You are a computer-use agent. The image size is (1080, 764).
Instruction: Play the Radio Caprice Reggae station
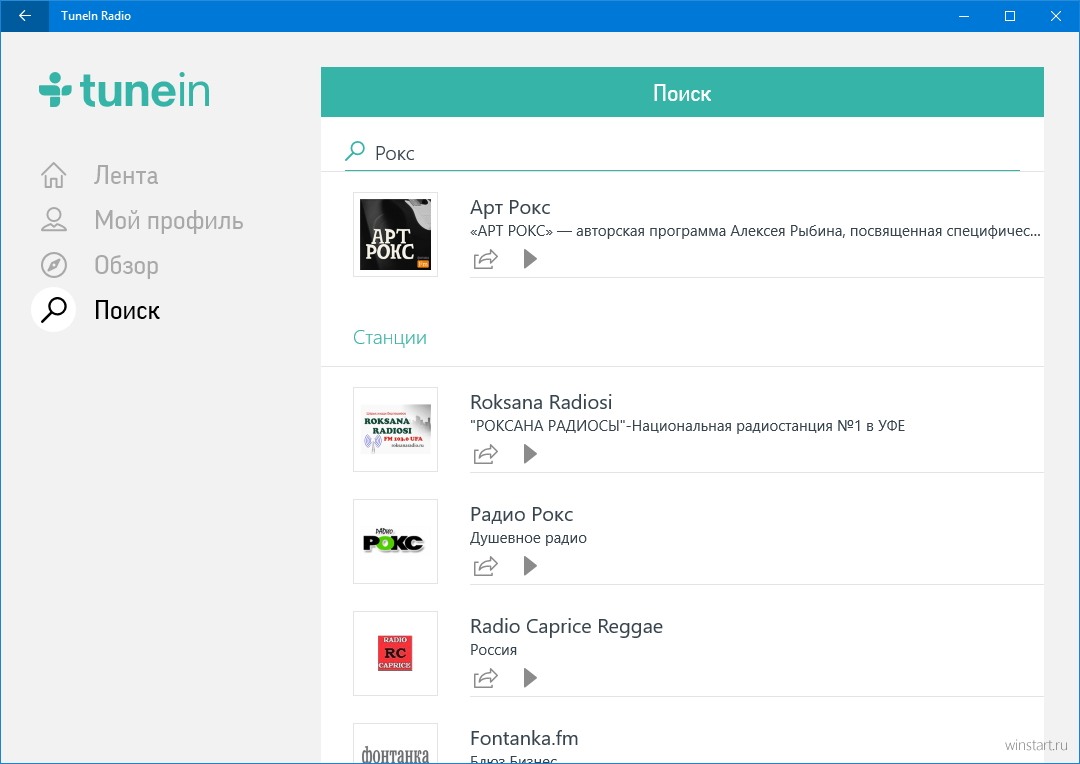(530, 678)
